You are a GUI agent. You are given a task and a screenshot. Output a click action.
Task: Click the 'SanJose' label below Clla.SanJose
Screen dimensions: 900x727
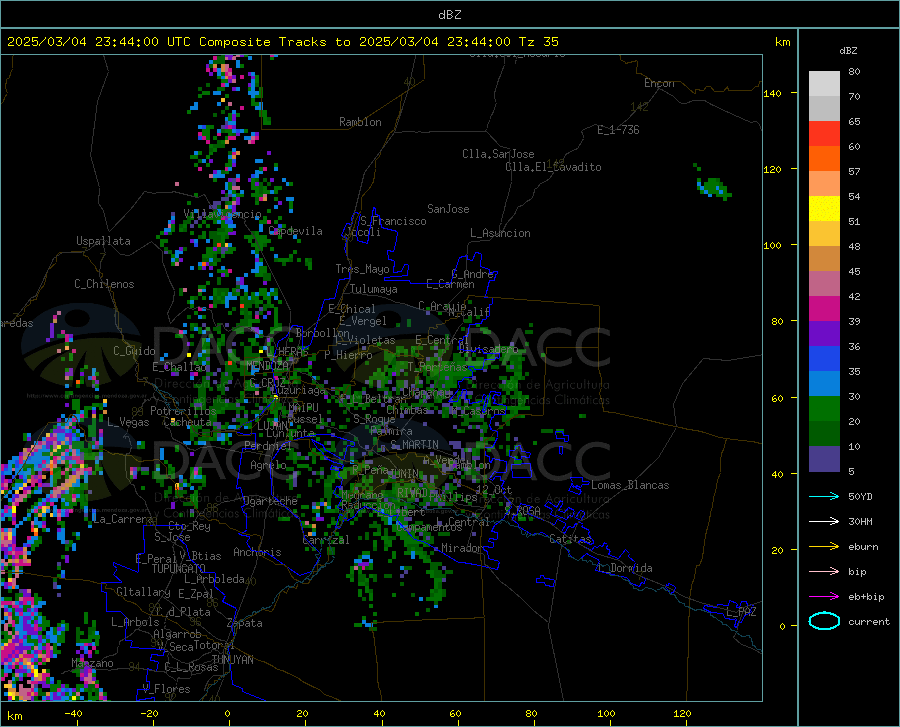point(448,209)
